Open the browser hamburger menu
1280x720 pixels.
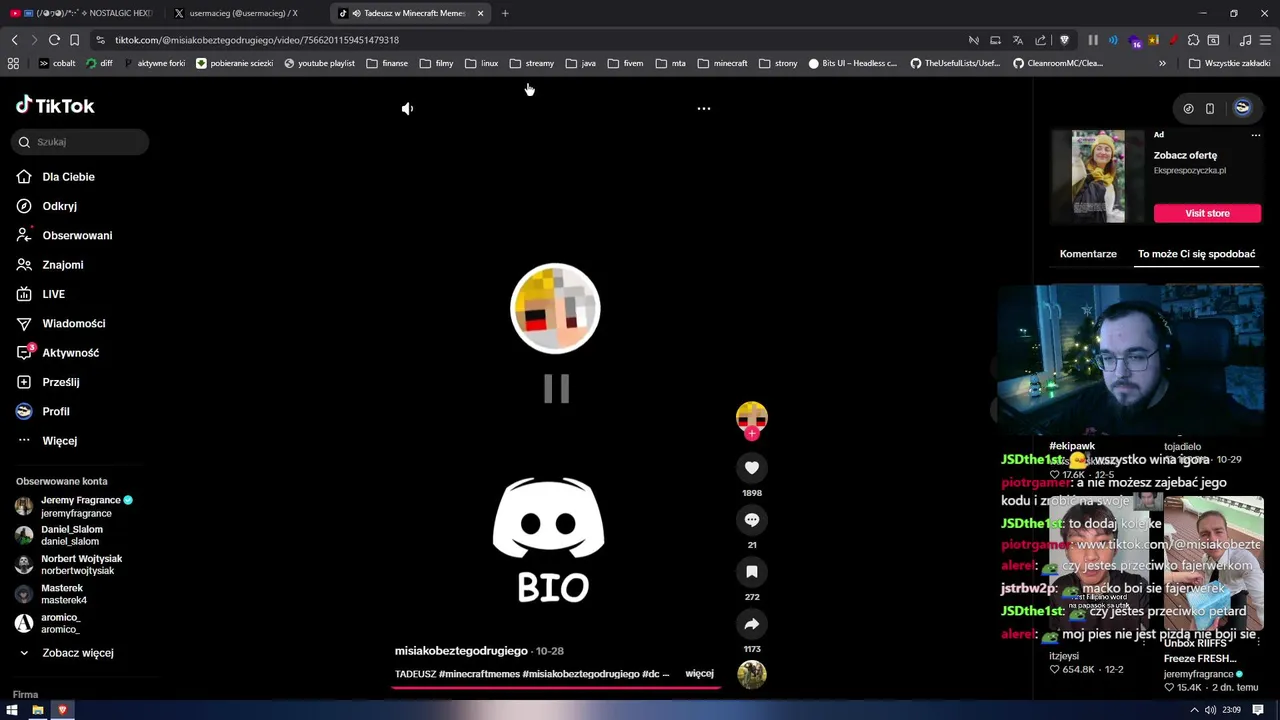tap(1266, 40)
